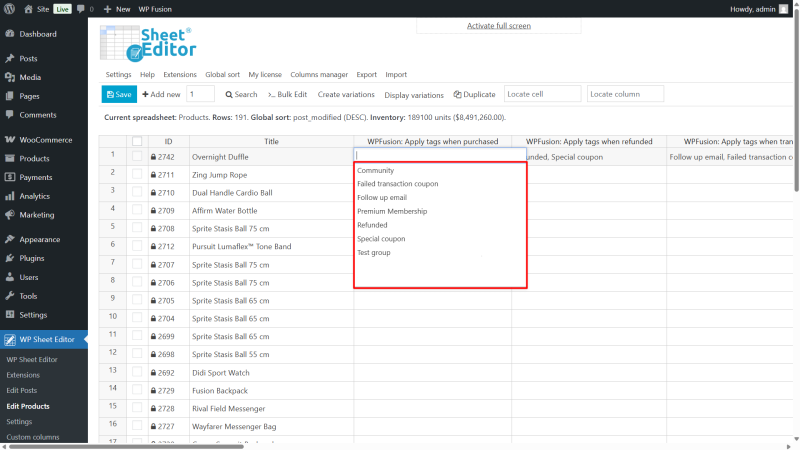Click the vertical page scrollbar thumb

click(796, 99)
